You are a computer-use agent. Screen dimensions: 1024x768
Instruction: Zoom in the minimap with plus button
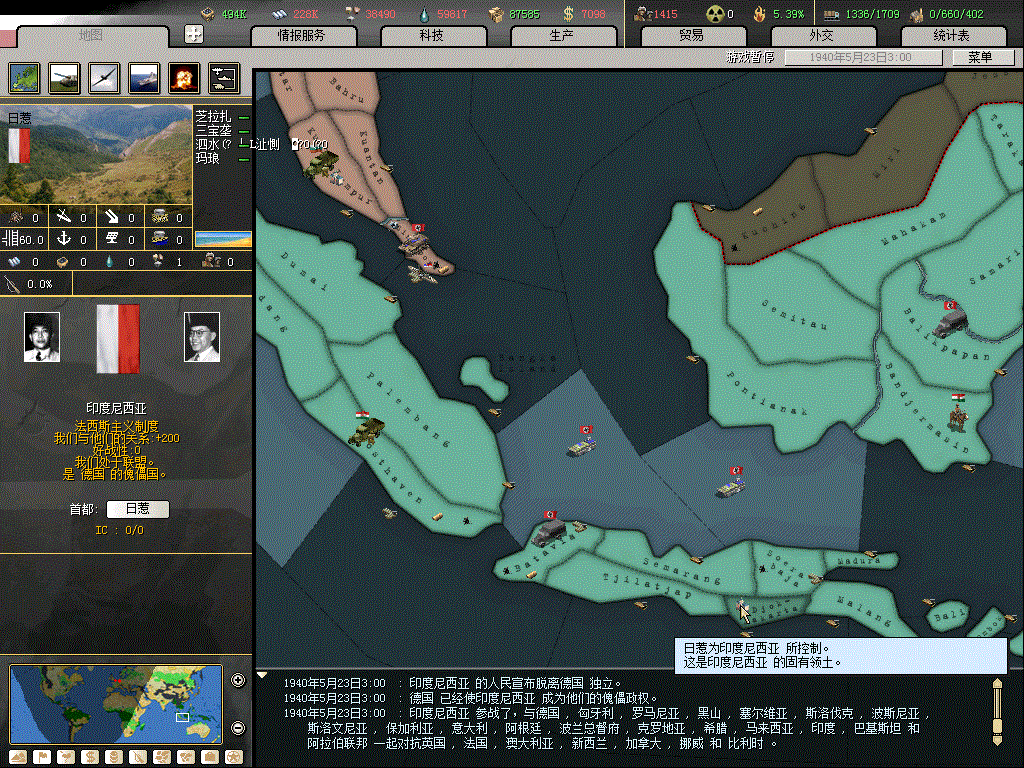coord(238,681)
